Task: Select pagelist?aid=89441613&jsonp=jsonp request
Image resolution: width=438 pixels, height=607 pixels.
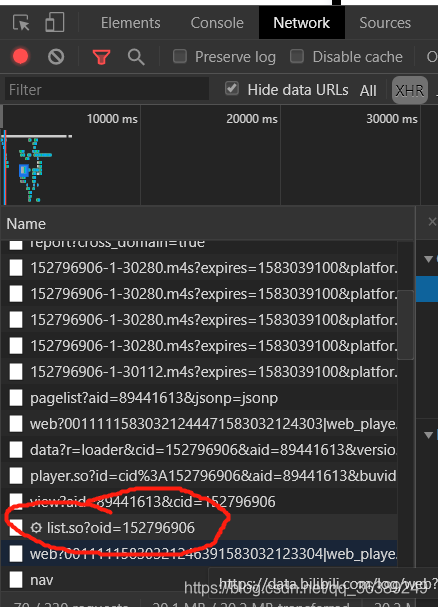Action: [x=199, y=398]
